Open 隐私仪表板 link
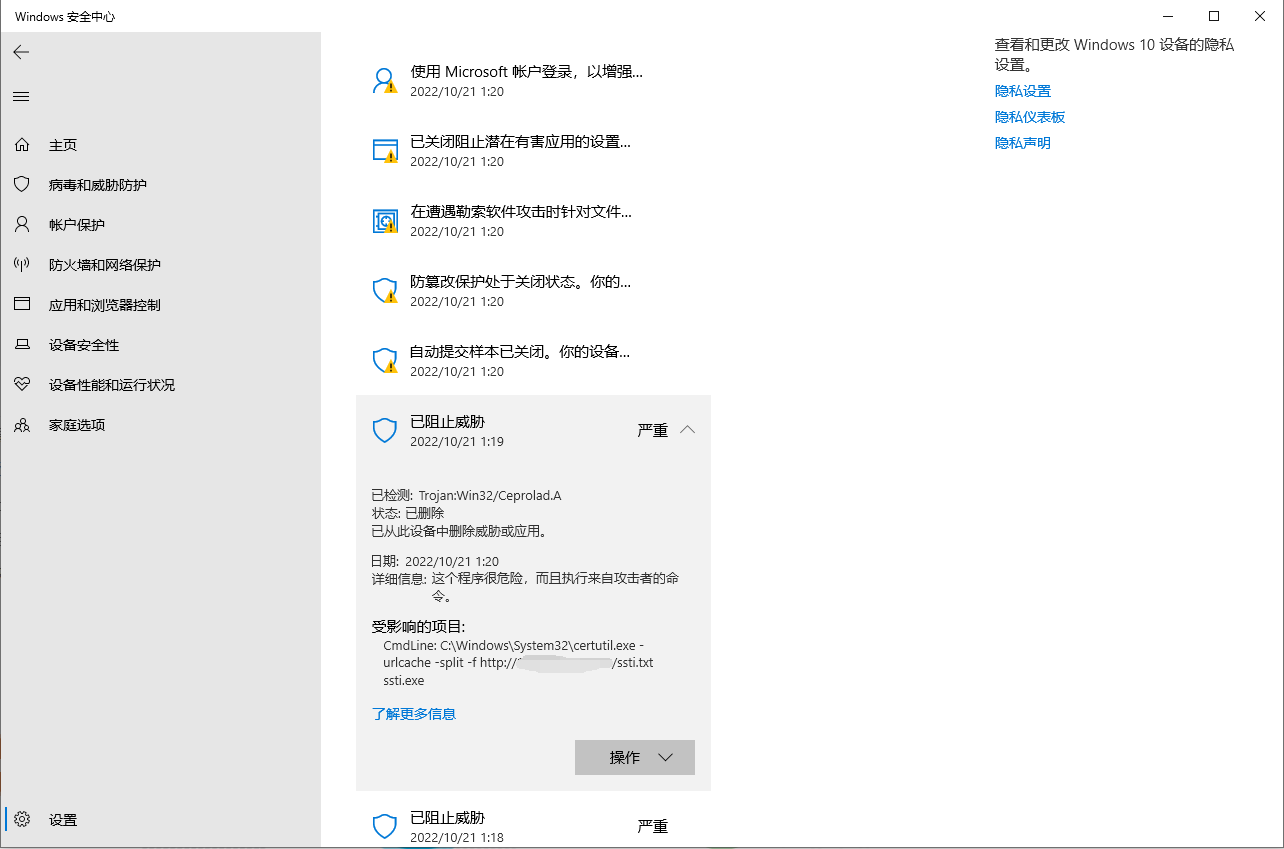1284x849 pixels. click(x=1030, y=117)
